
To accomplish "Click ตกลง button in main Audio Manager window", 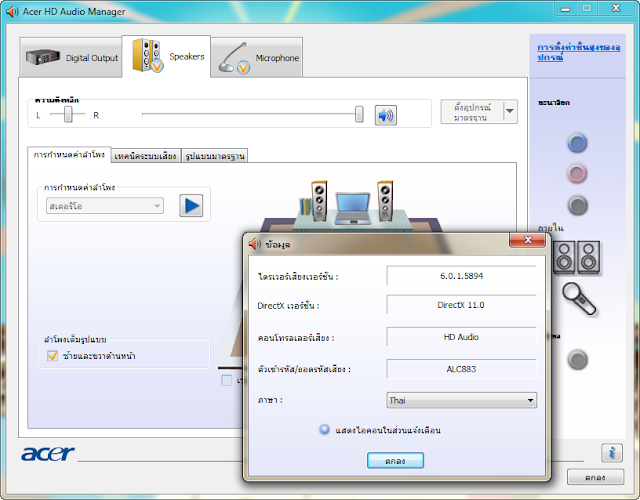I will 595,477.
